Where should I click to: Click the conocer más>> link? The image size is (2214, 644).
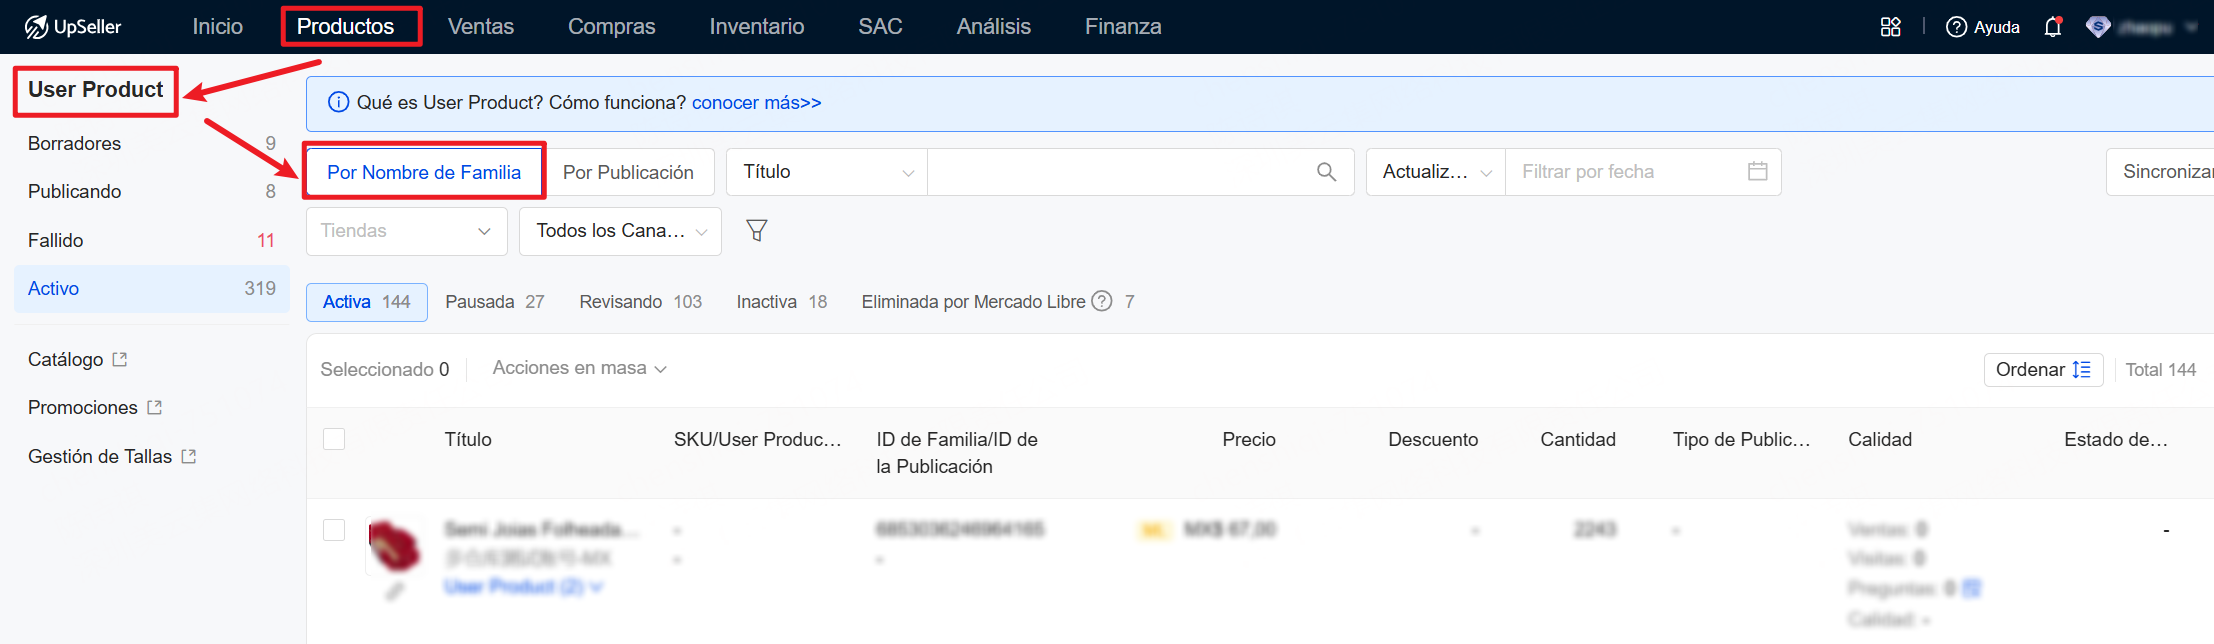(757, 103)
